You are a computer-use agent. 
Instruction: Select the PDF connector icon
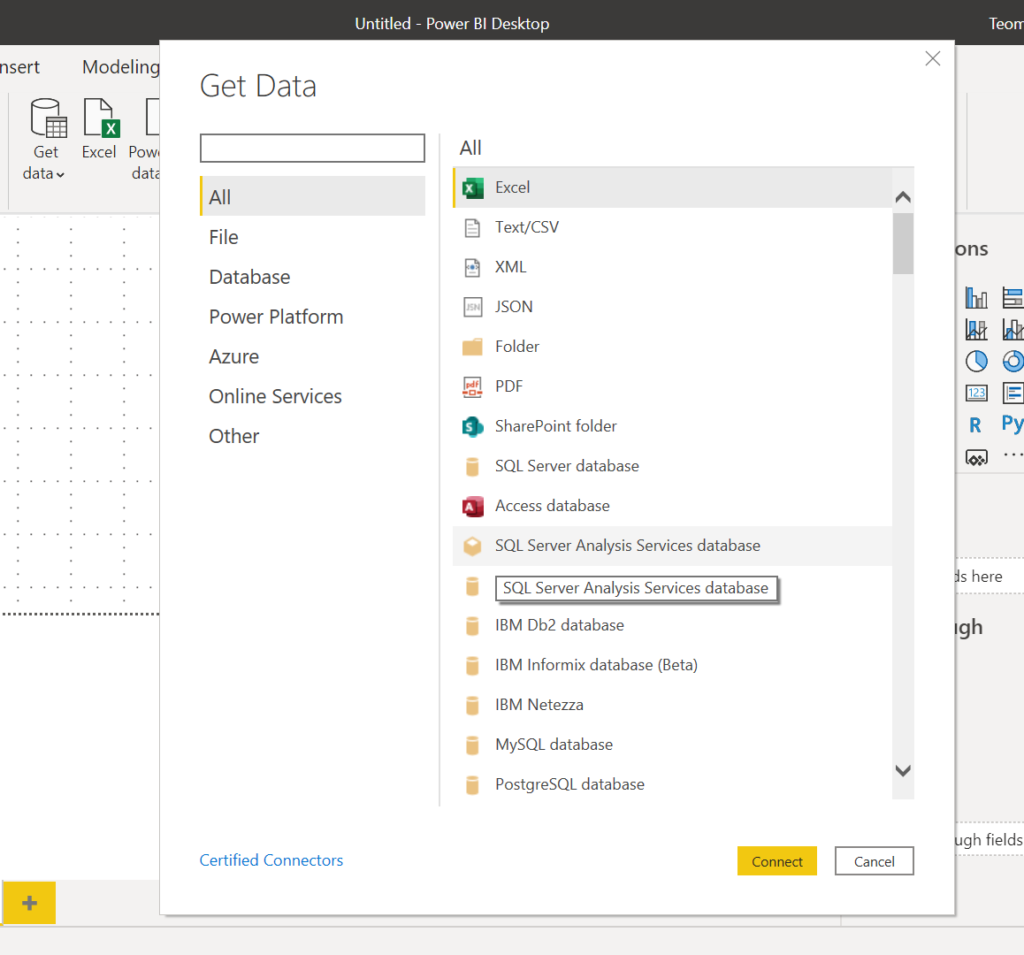click(473, 387)
